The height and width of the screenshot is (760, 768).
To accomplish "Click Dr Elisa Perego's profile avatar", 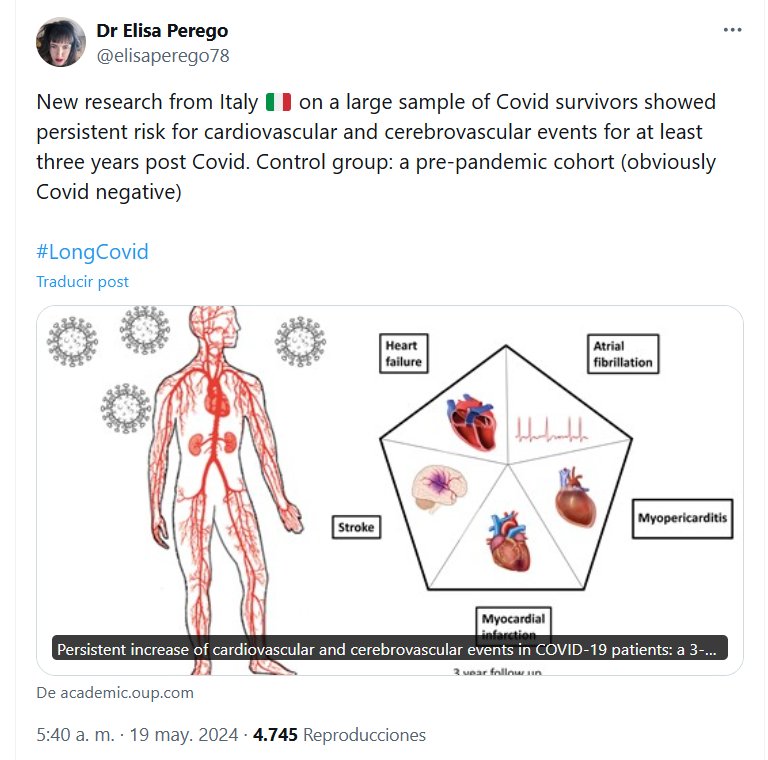I will coord(61,42).
